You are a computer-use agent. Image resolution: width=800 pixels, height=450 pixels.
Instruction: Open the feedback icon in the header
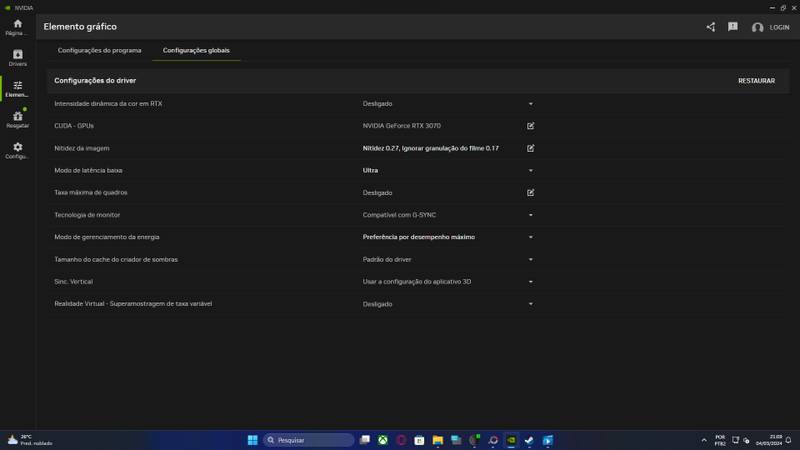(x=733, y=27)
